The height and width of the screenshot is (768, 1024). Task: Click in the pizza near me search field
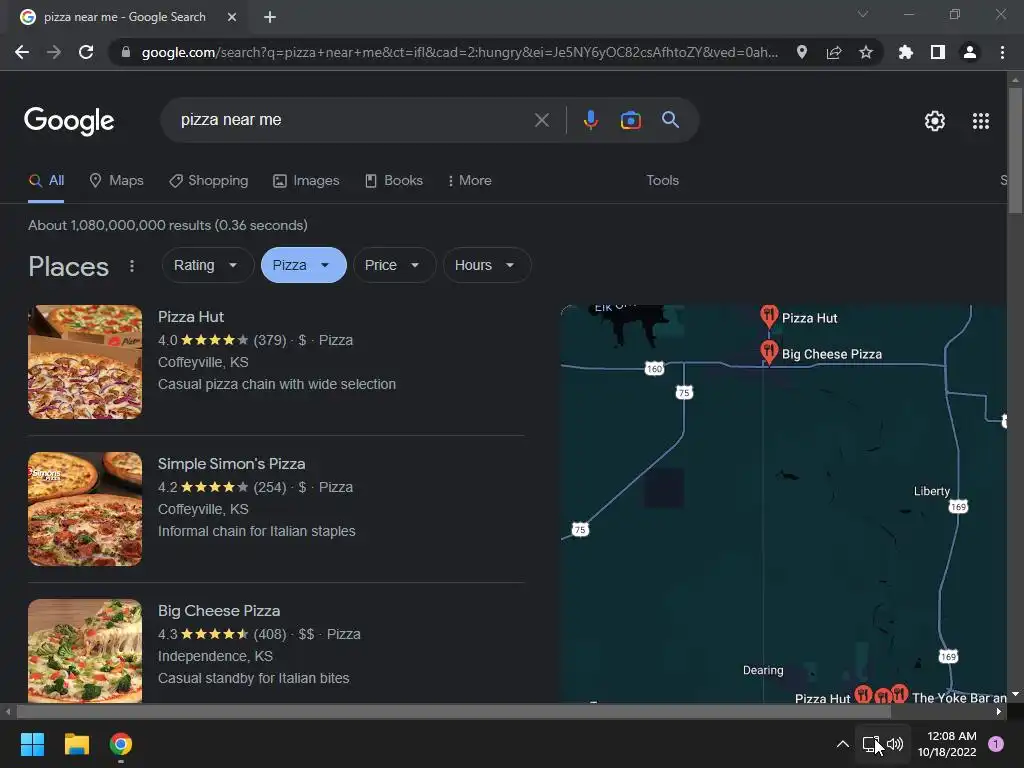point(353,120)
